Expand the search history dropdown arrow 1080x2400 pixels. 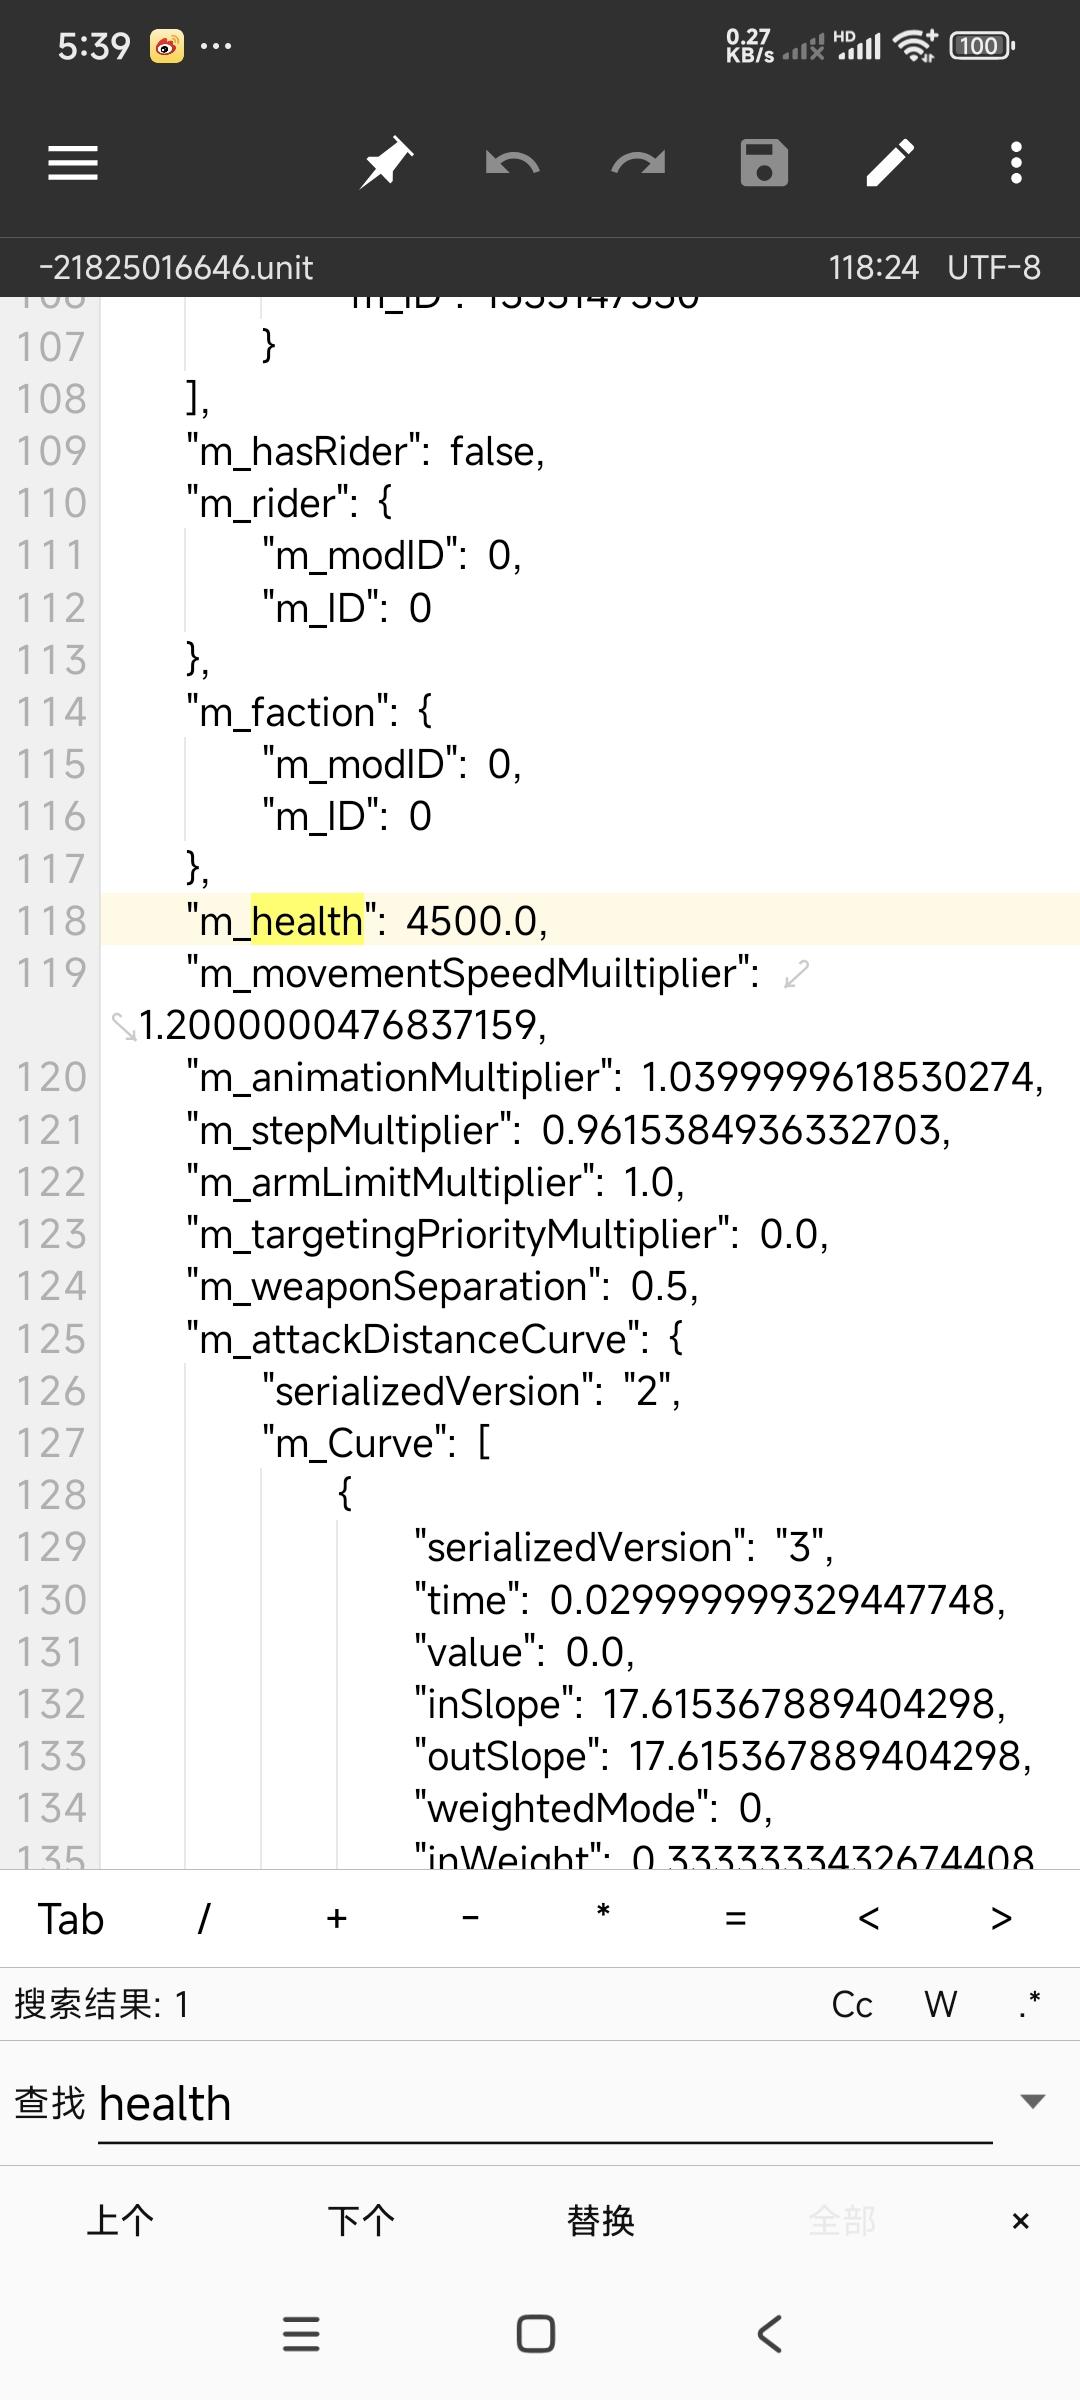[1032, 2101]
